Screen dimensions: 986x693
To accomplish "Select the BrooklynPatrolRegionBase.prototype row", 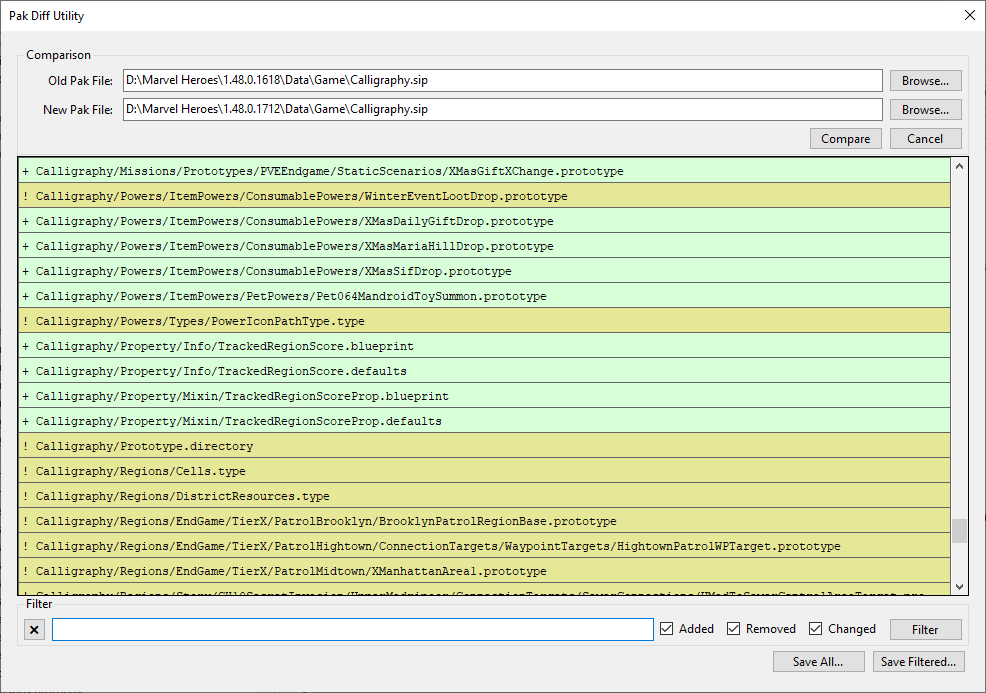I will click(x=484, y=521).
